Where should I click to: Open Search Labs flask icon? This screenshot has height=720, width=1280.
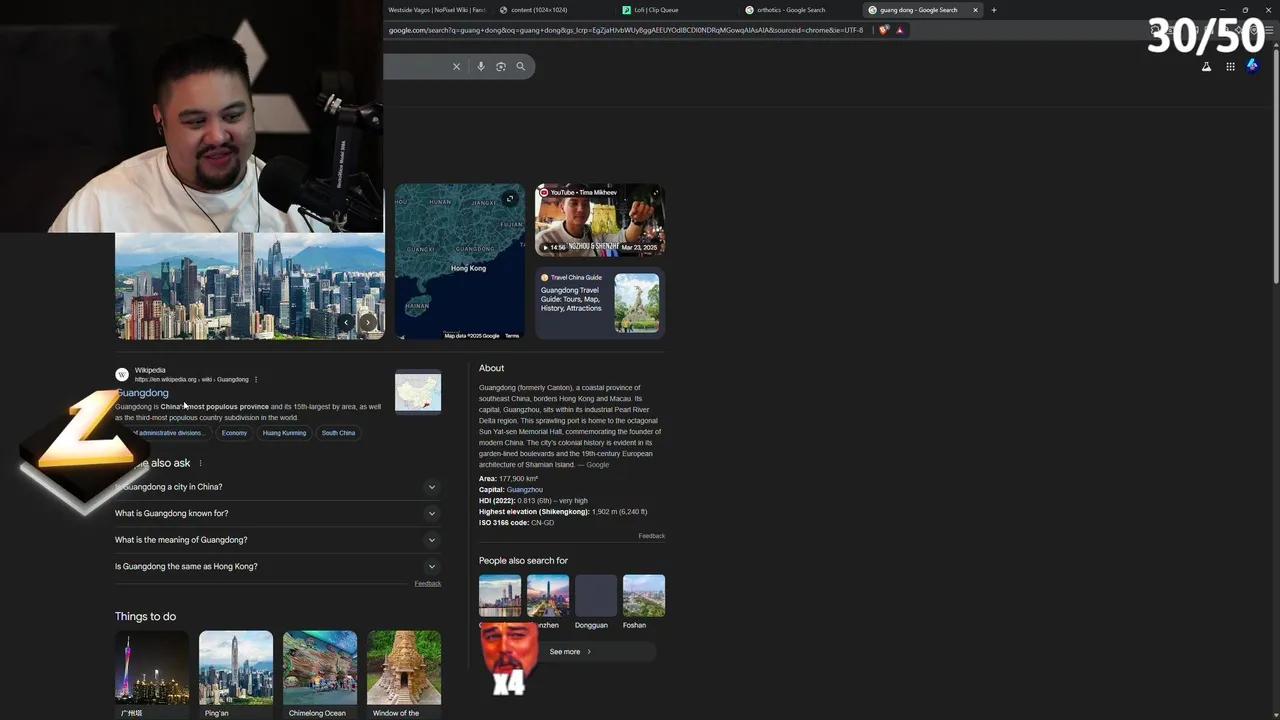(x=1206, y=67)
